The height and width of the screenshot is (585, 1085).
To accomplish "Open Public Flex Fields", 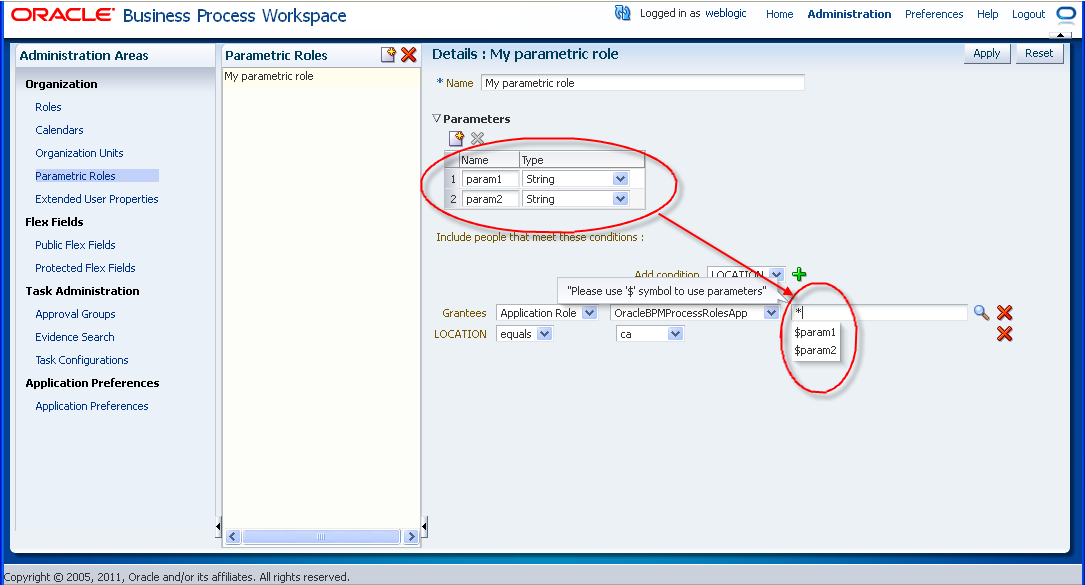I will (75, 244).
